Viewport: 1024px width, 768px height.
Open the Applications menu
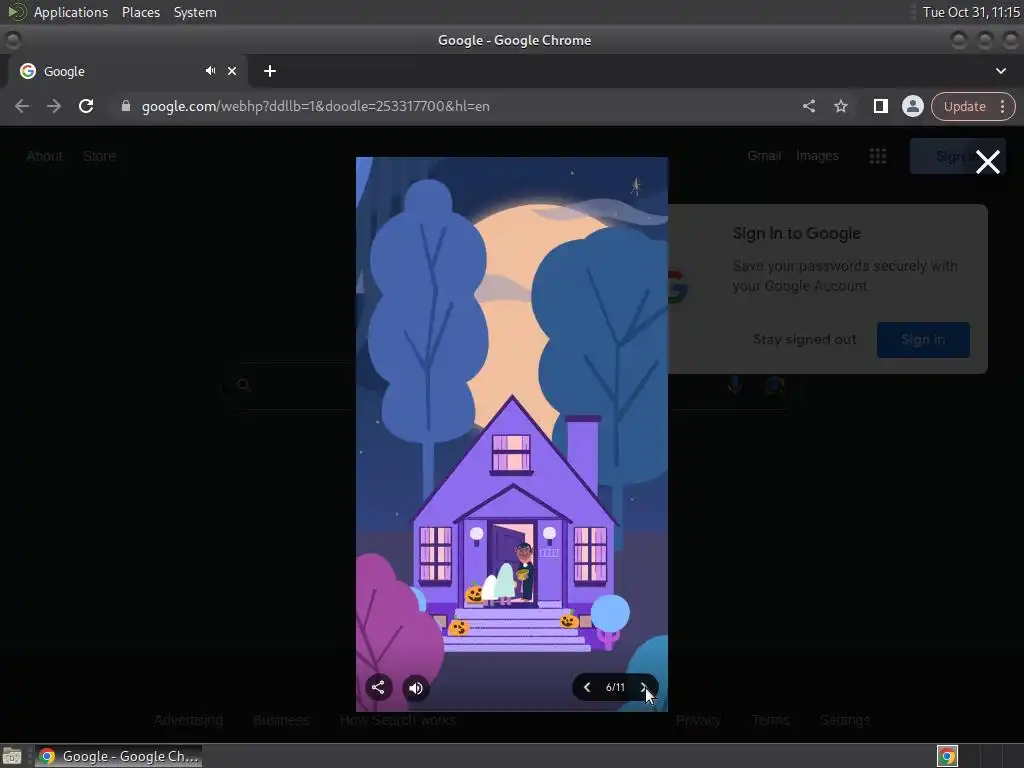pyautogui.click(x=71, y=12)
